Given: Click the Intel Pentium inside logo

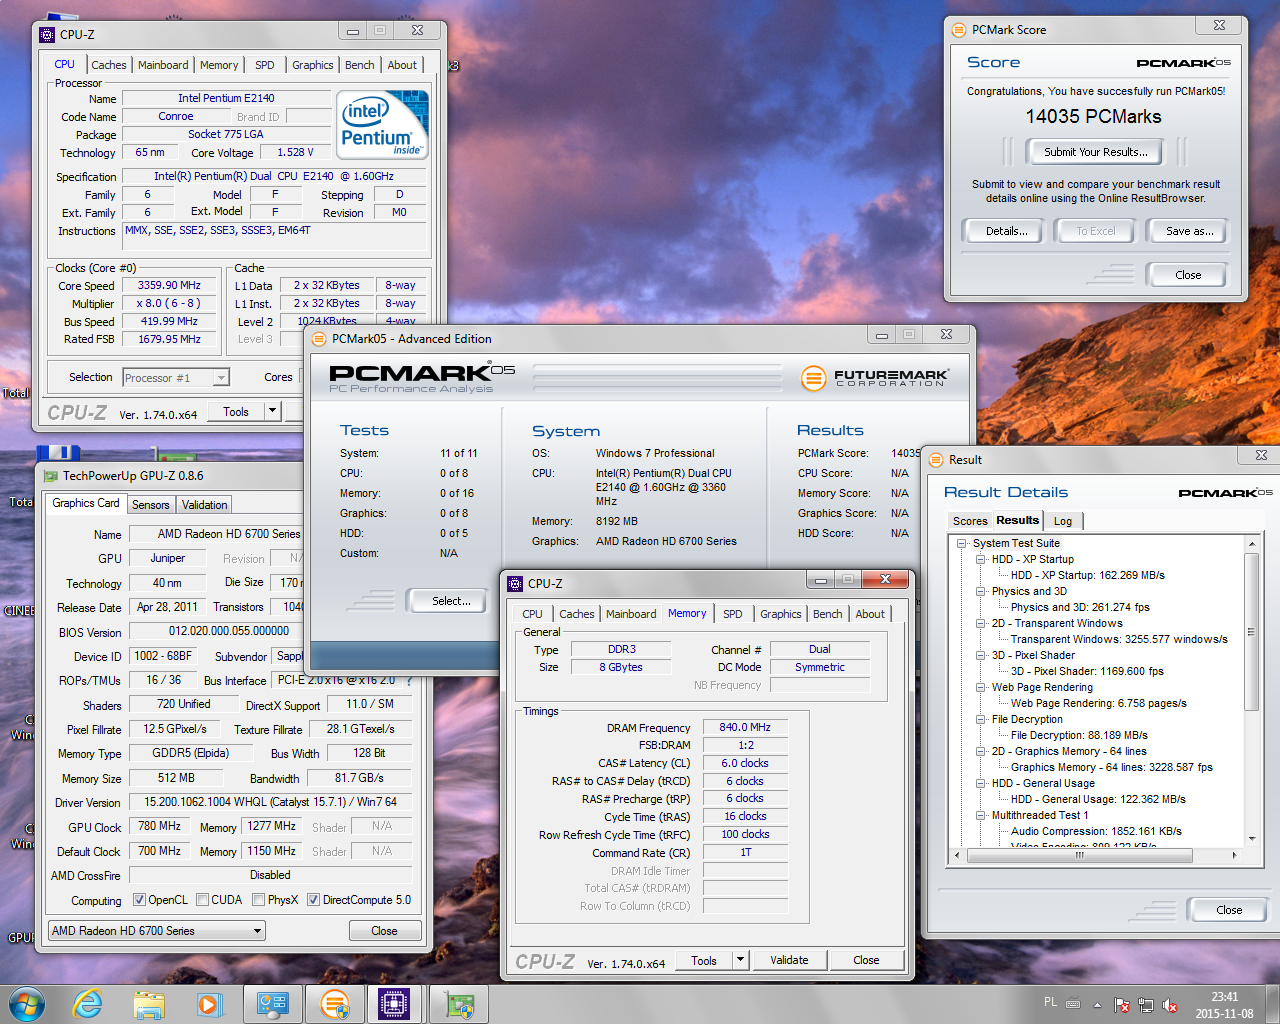Looking at the screenshot, I should coord(384,124).
